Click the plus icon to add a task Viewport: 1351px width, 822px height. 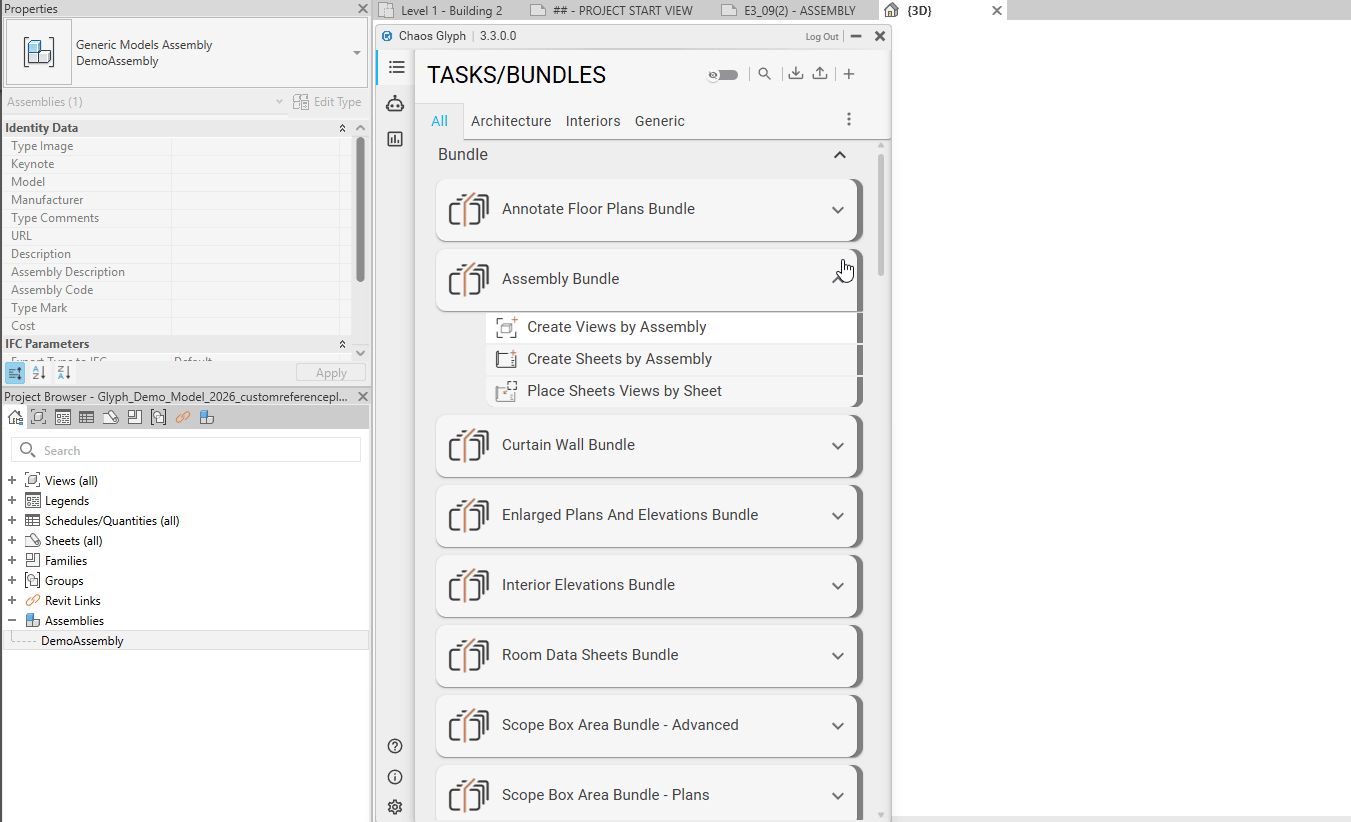point(848,74)
